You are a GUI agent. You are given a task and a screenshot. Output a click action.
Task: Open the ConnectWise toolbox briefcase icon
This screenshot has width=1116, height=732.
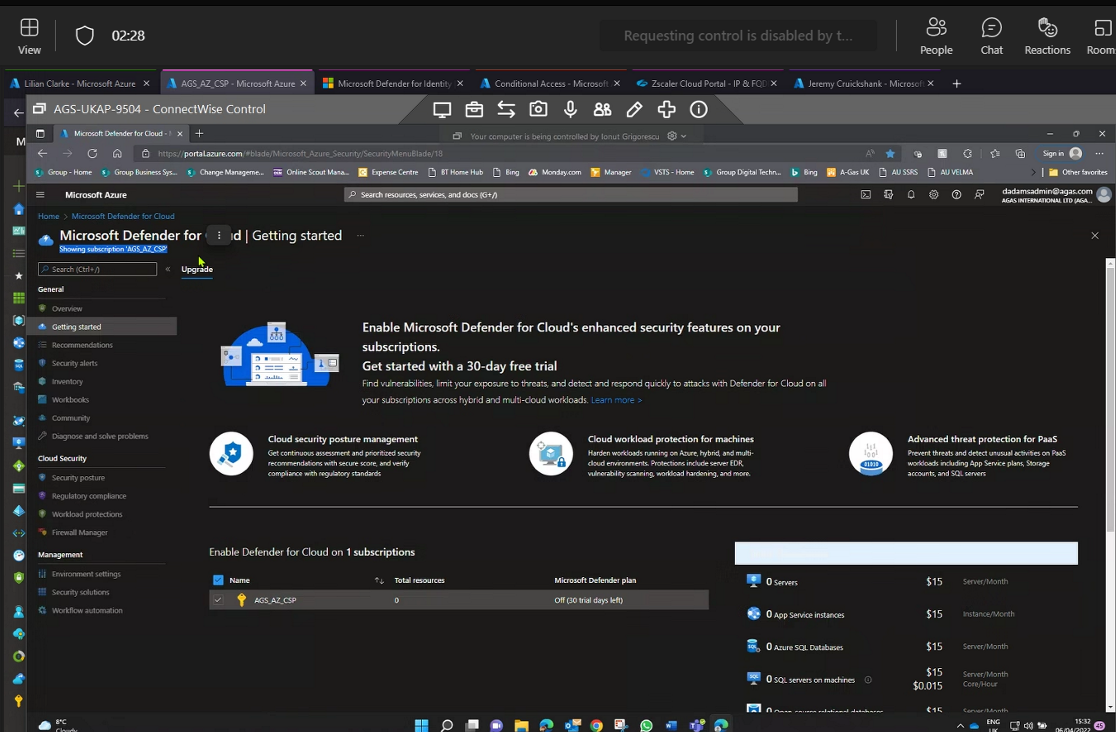474,110
